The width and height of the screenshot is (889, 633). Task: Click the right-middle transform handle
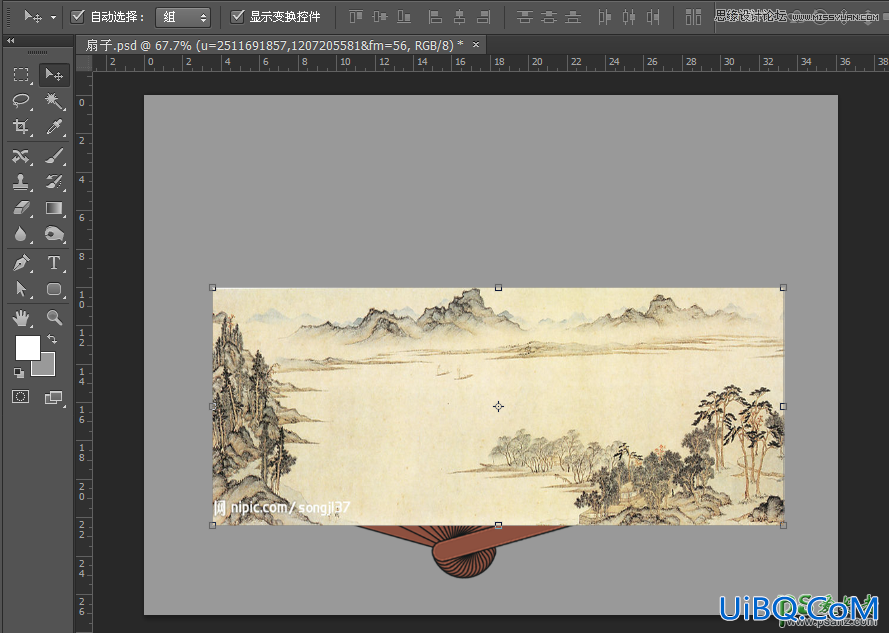[784, 406]
